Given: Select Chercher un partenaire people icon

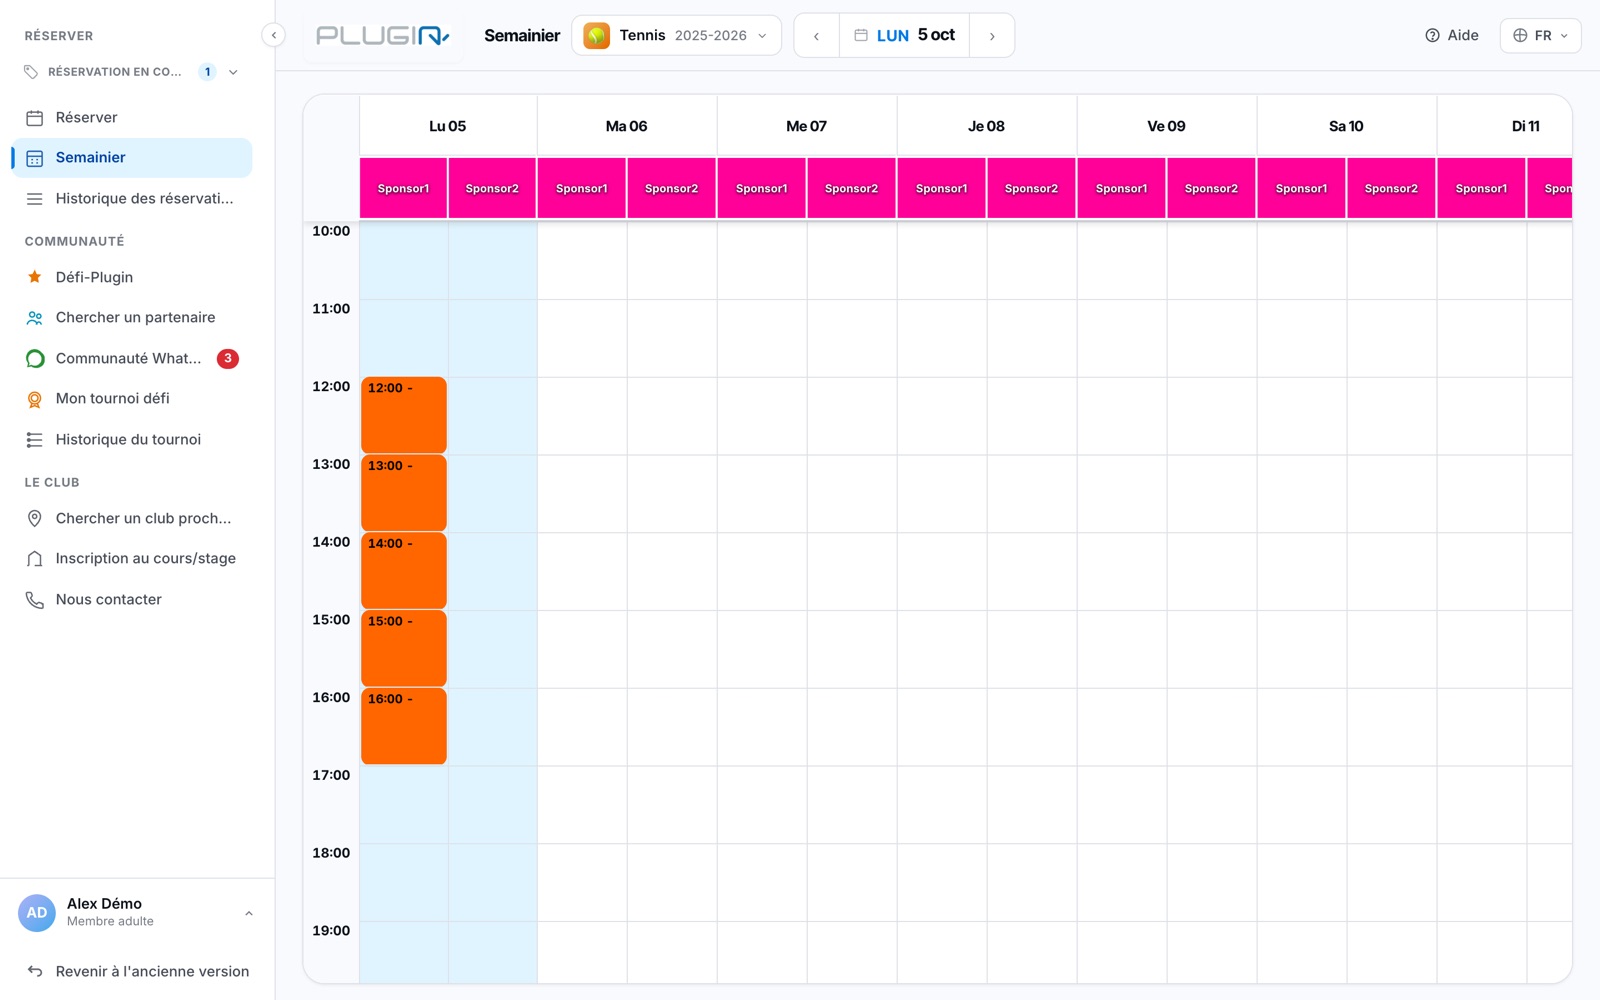Looking at the screenshot, I should 34,318.
